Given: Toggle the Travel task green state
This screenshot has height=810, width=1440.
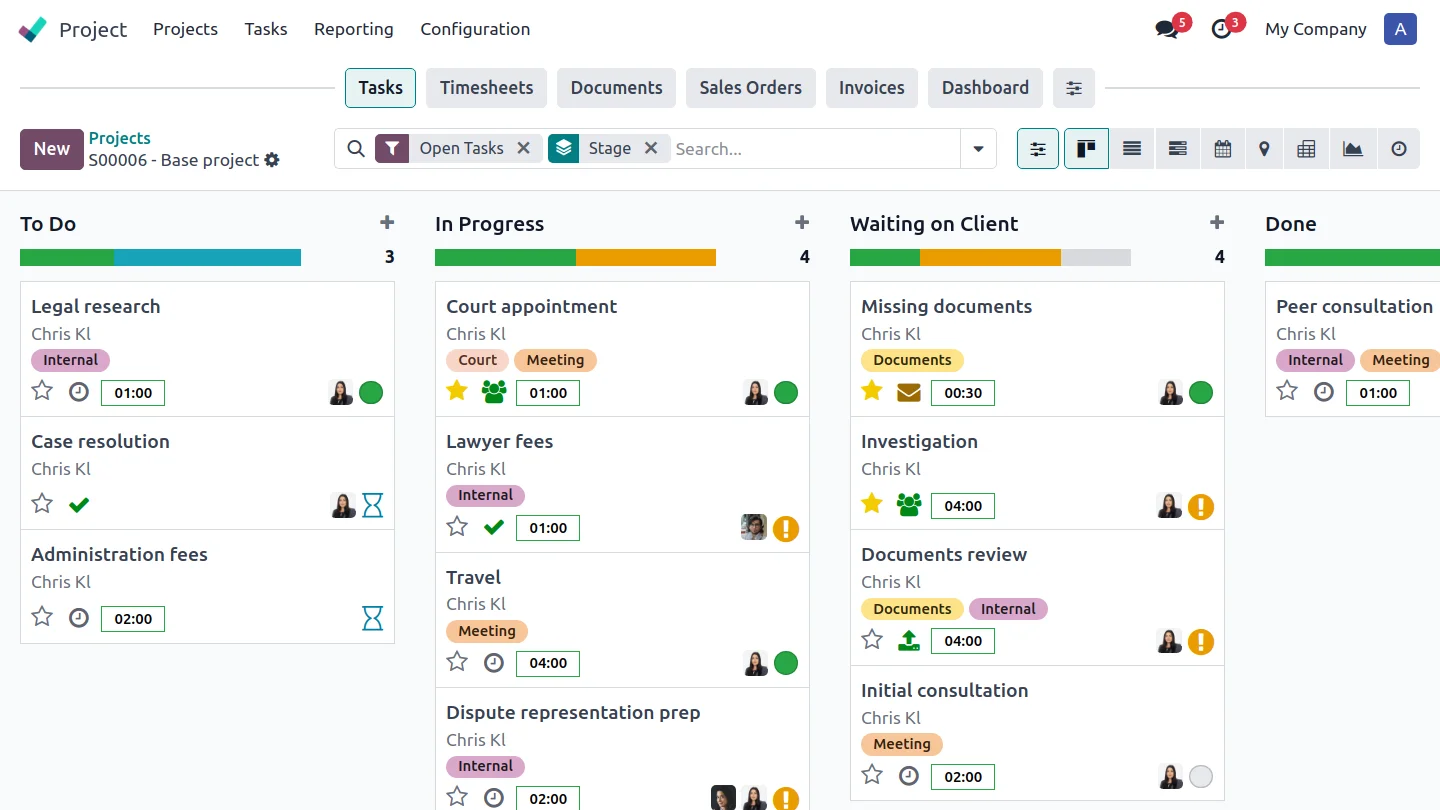Looking at the screenshot, I should (x=786, y=663).
